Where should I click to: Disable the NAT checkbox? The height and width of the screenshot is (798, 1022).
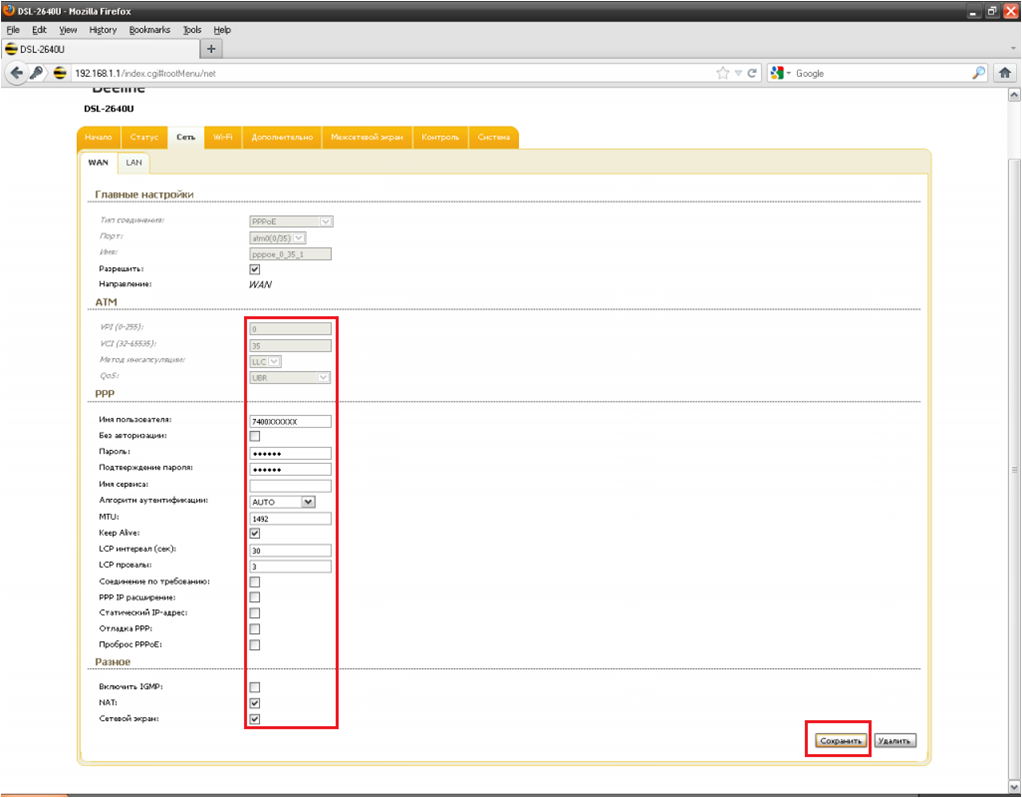point(254,703)
